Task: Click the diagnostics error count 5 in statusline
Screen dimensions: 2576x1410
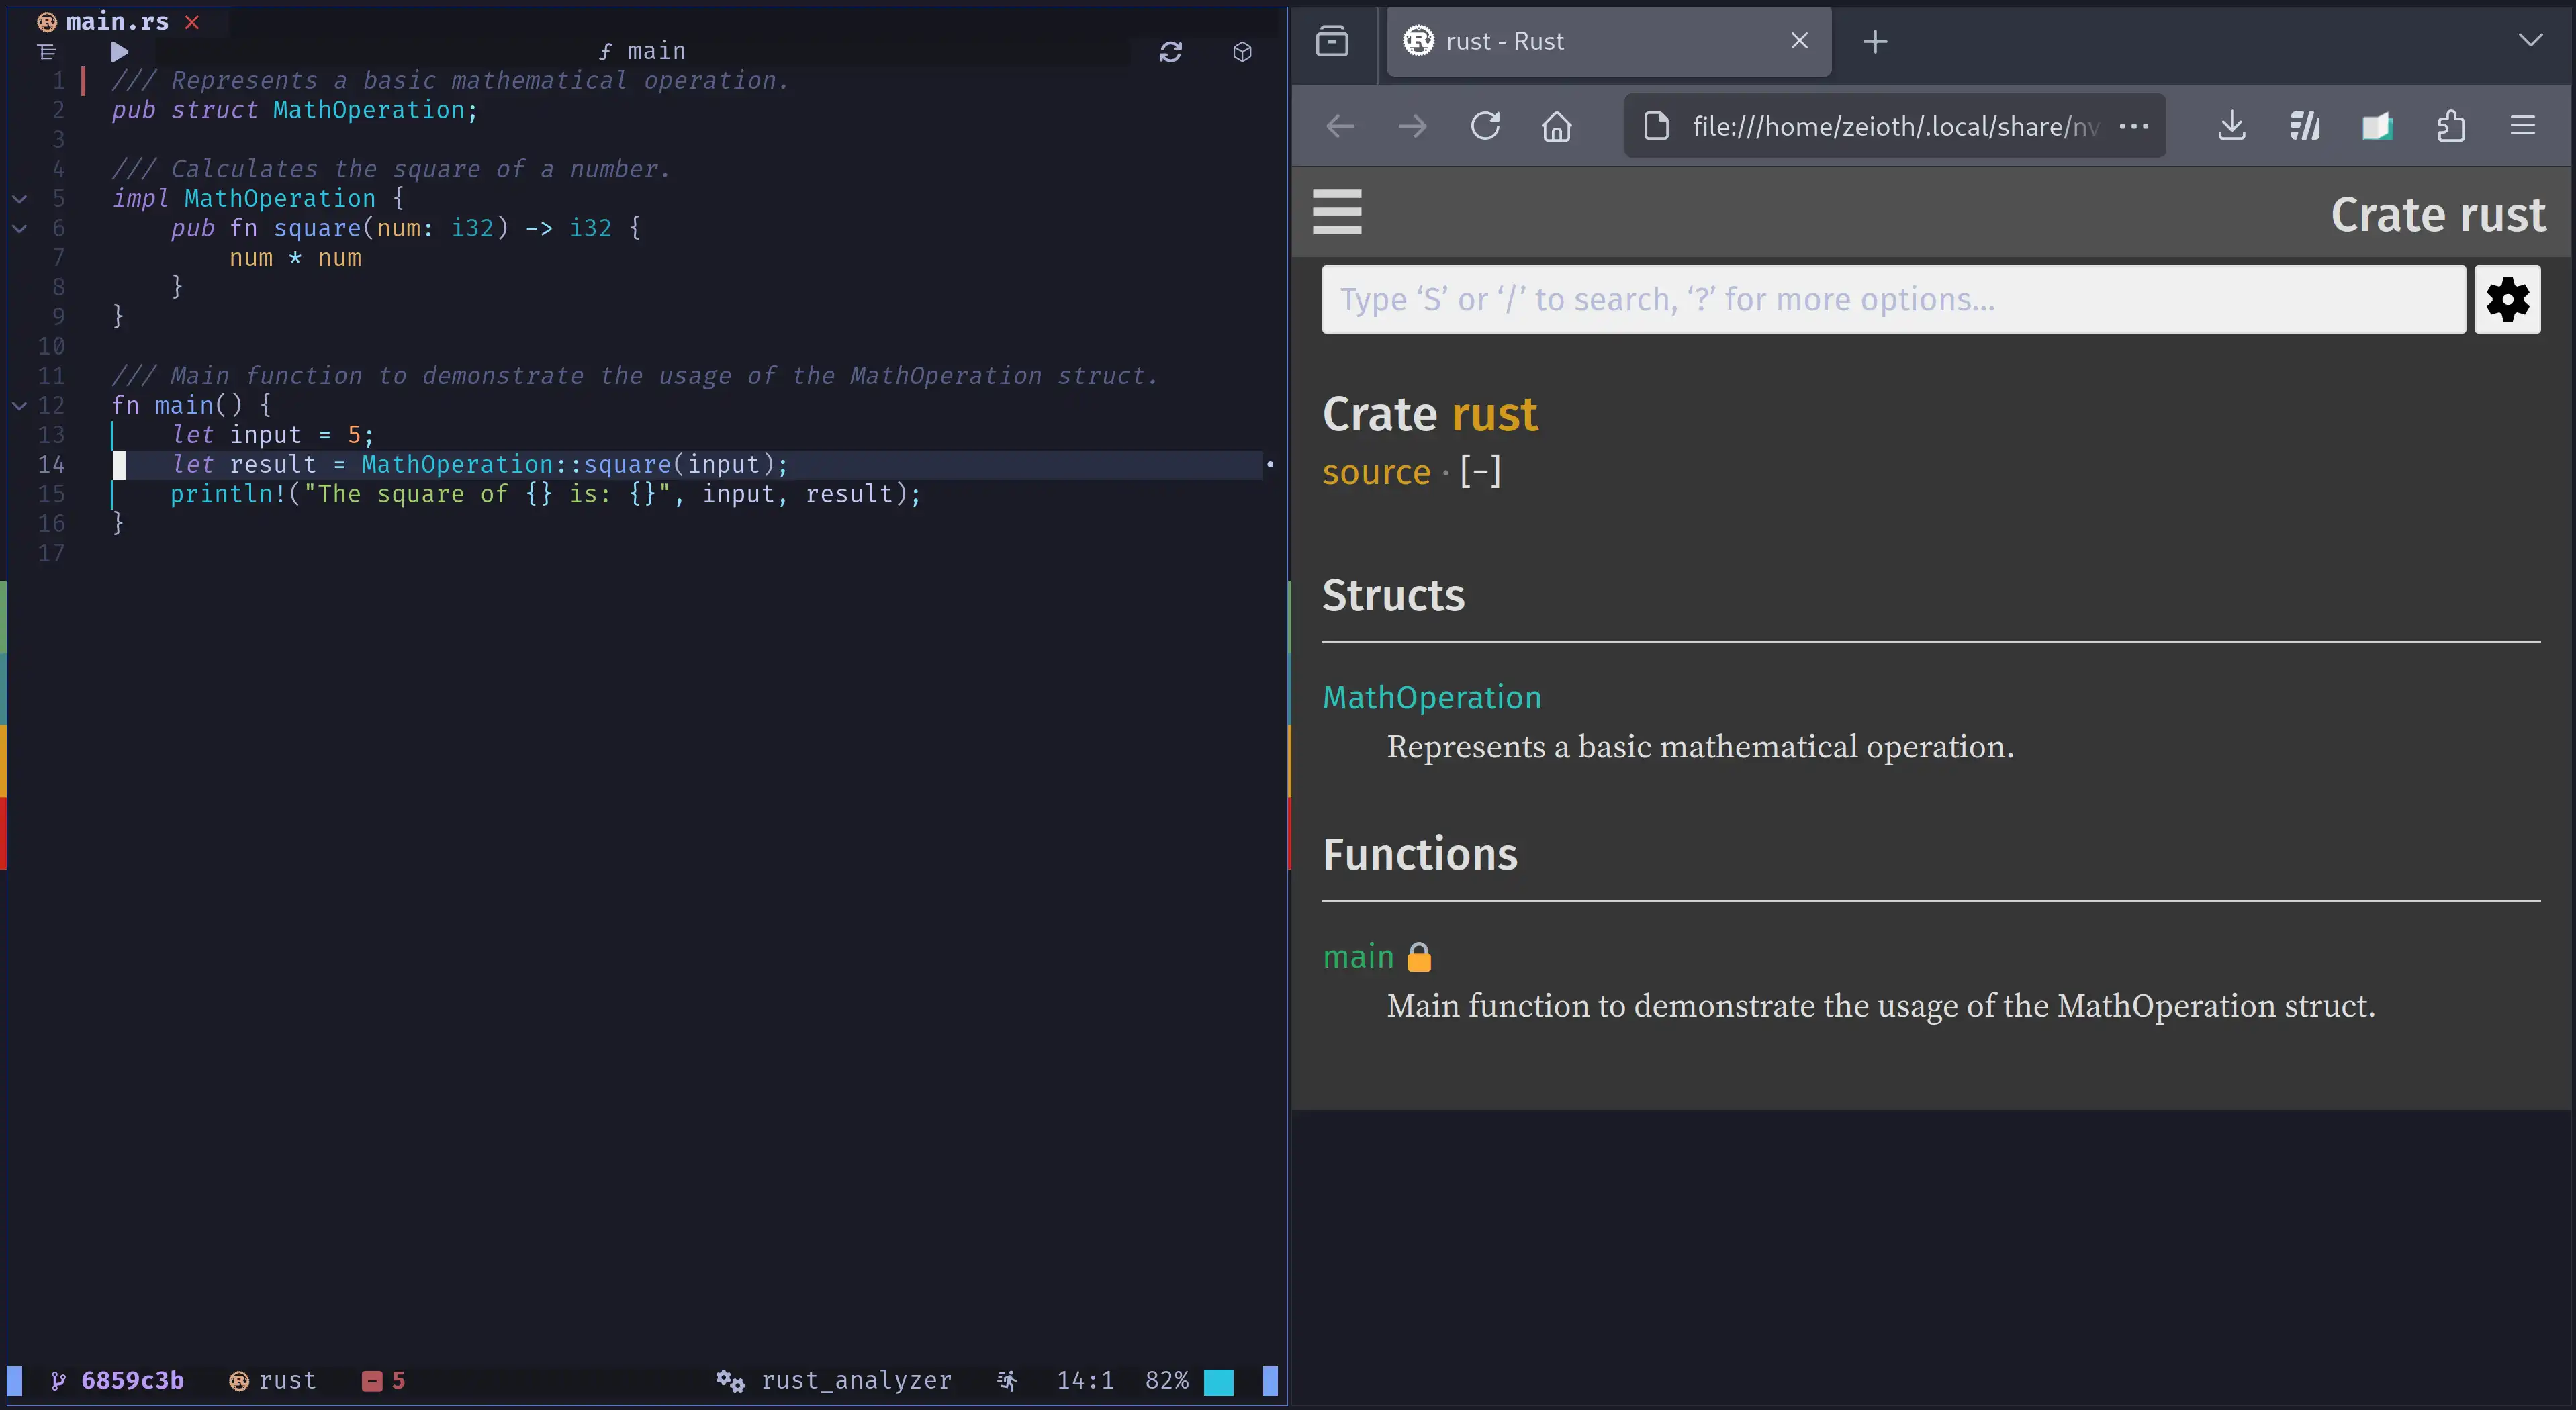Action: [x=384, y=1380]
